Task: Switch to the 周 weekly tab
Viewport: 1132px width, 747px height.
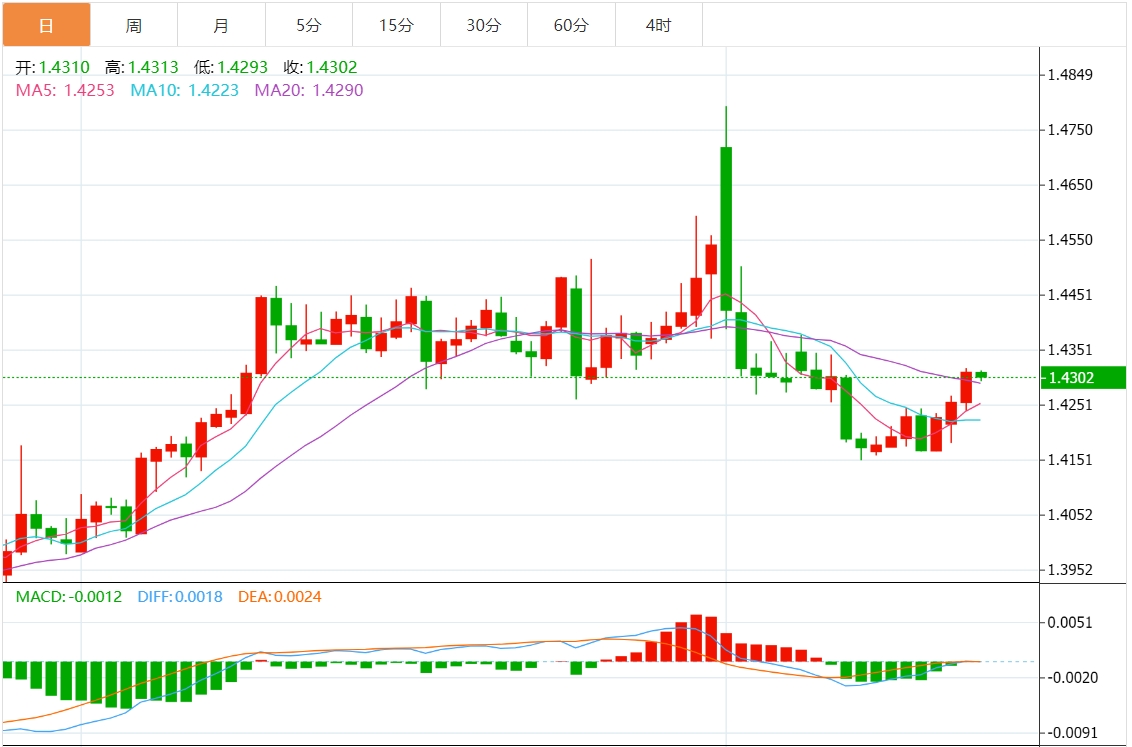Action: coord(134,25)
